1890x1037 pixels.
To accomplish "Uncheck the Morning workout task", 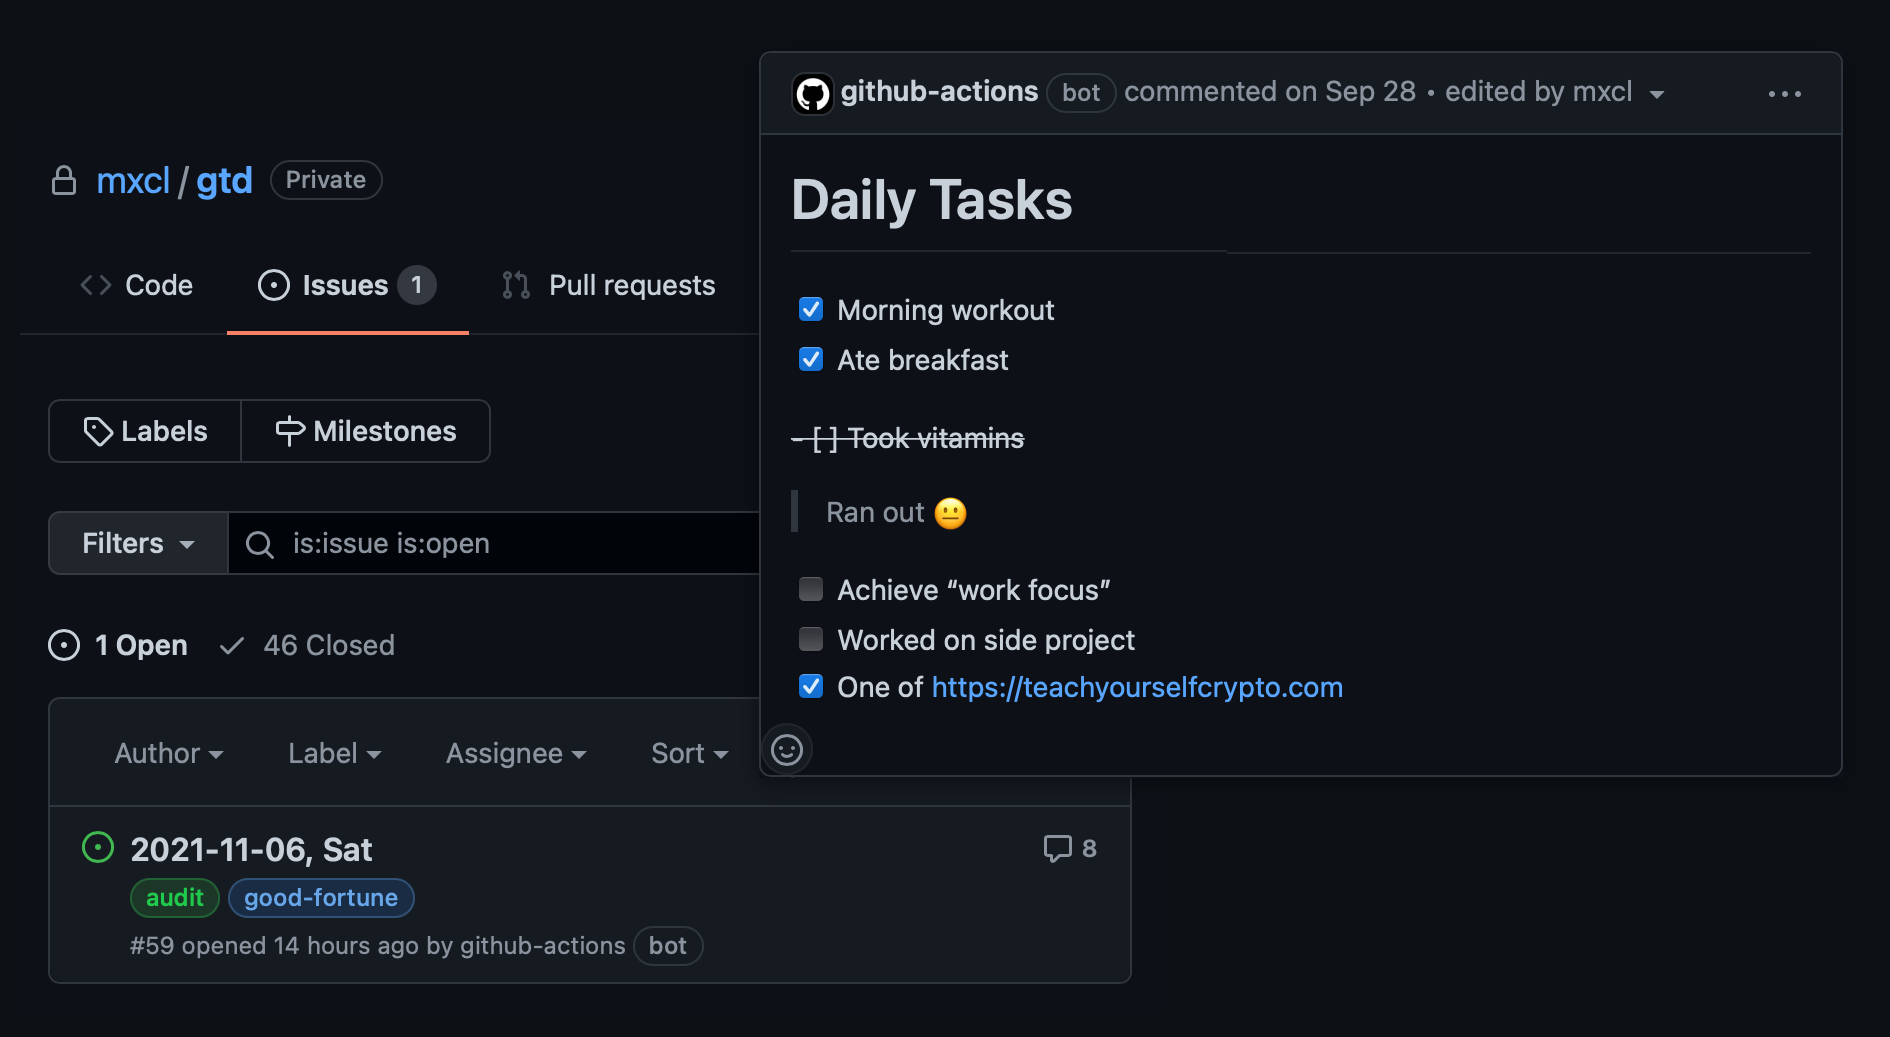I will pos(811,309).
